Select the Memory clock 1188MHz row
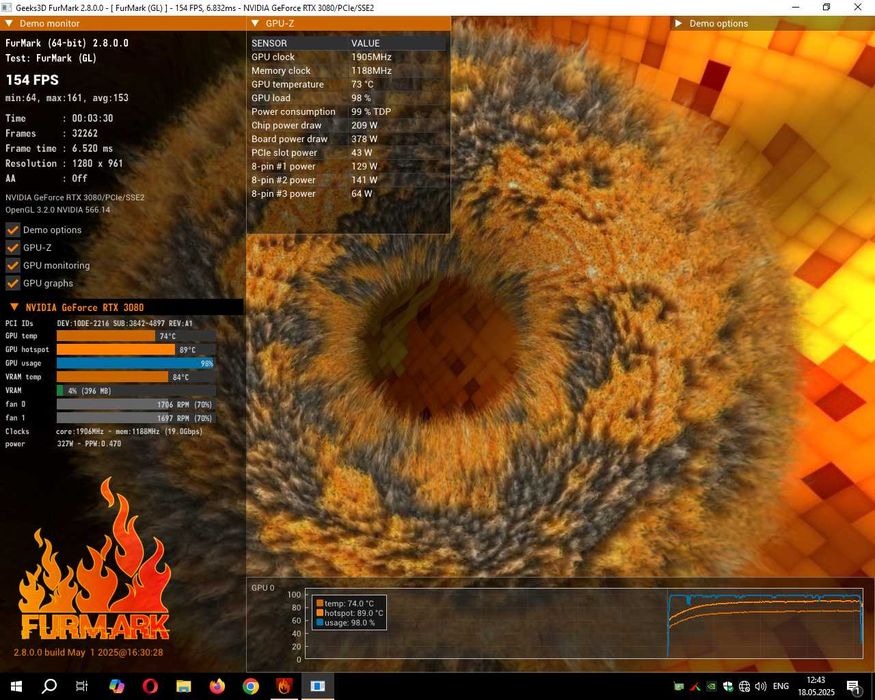This screenshot has width=875, height=700. point(349,71)
